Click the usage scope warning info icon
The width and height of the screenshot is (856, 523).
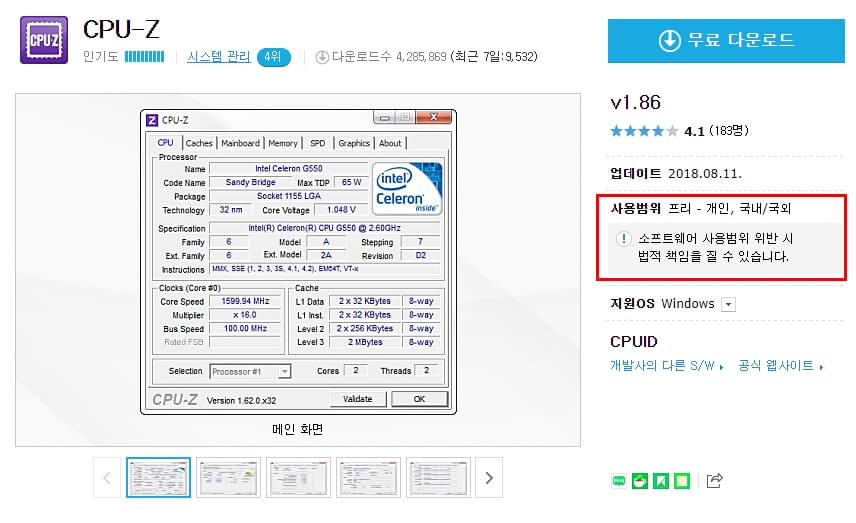623,239
